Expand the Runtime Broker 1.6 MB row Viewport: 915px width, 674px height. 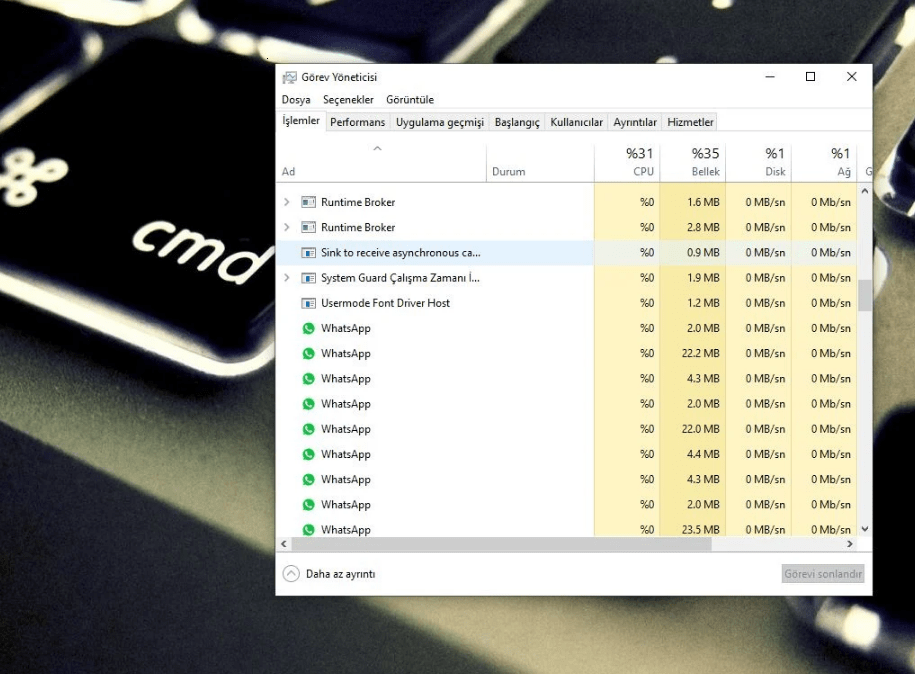pyautogui.click(x=287, y=202)
